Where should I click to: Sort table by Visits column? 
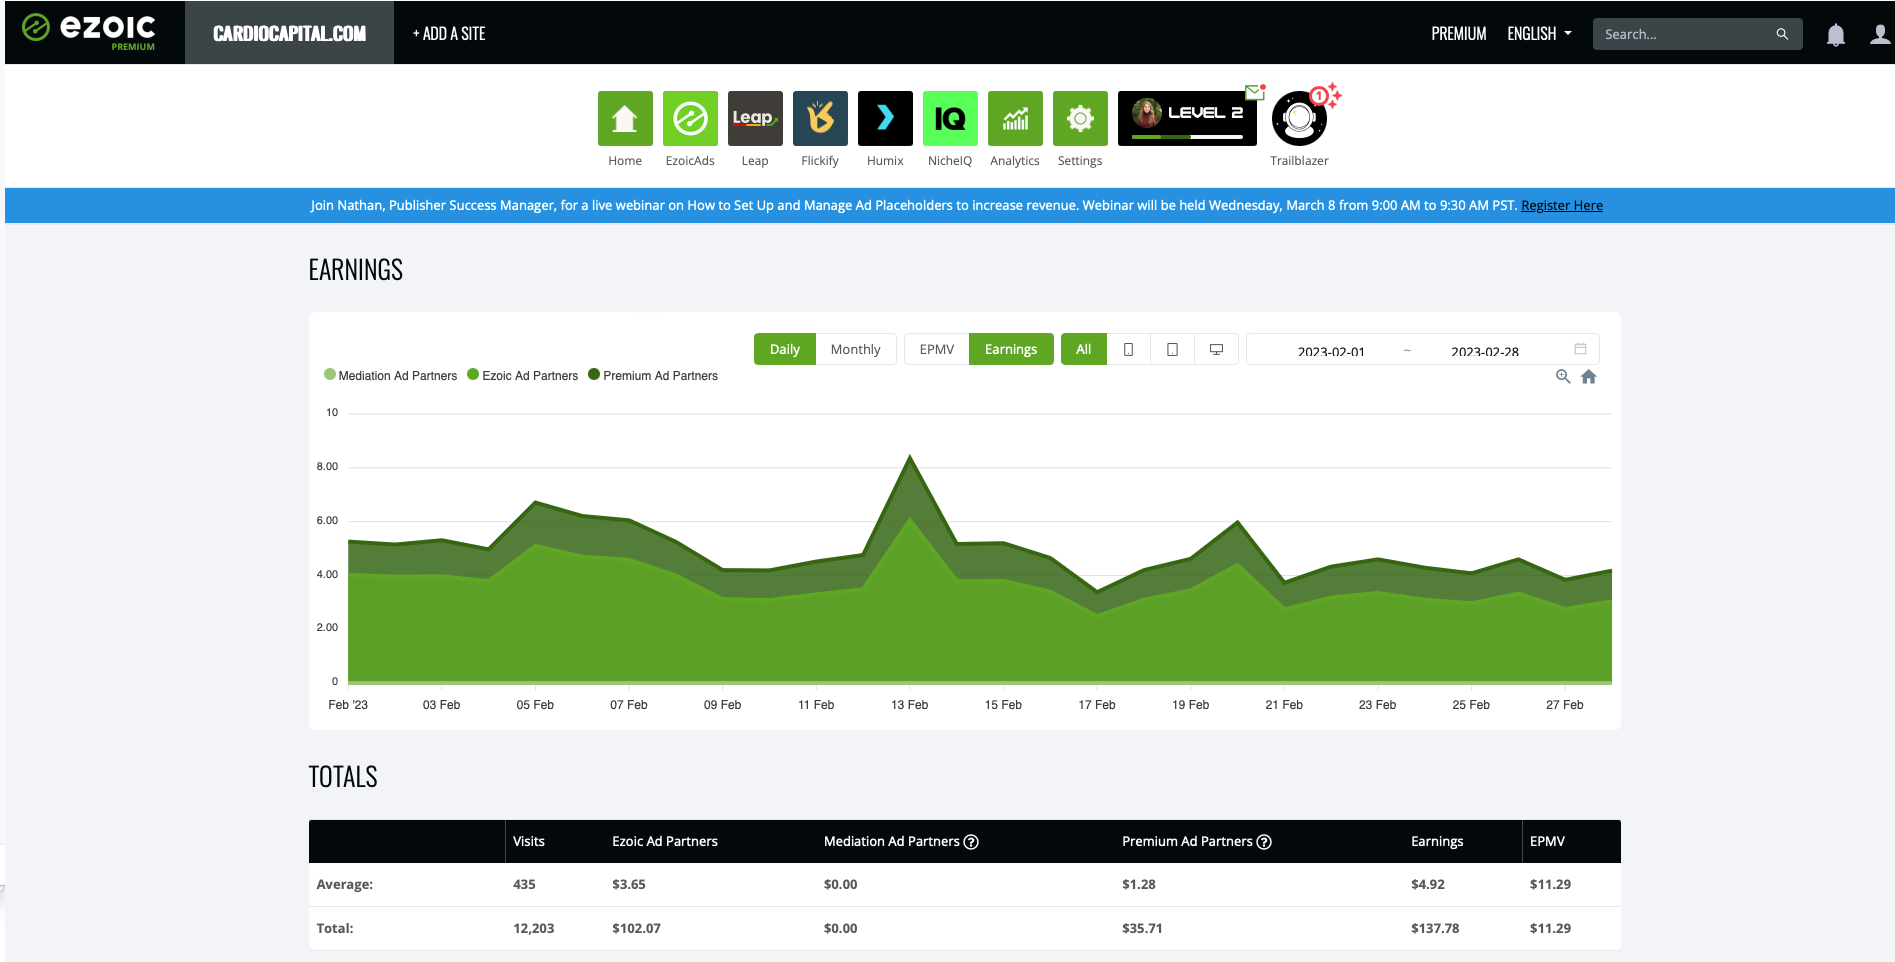[x=529, y=842]
